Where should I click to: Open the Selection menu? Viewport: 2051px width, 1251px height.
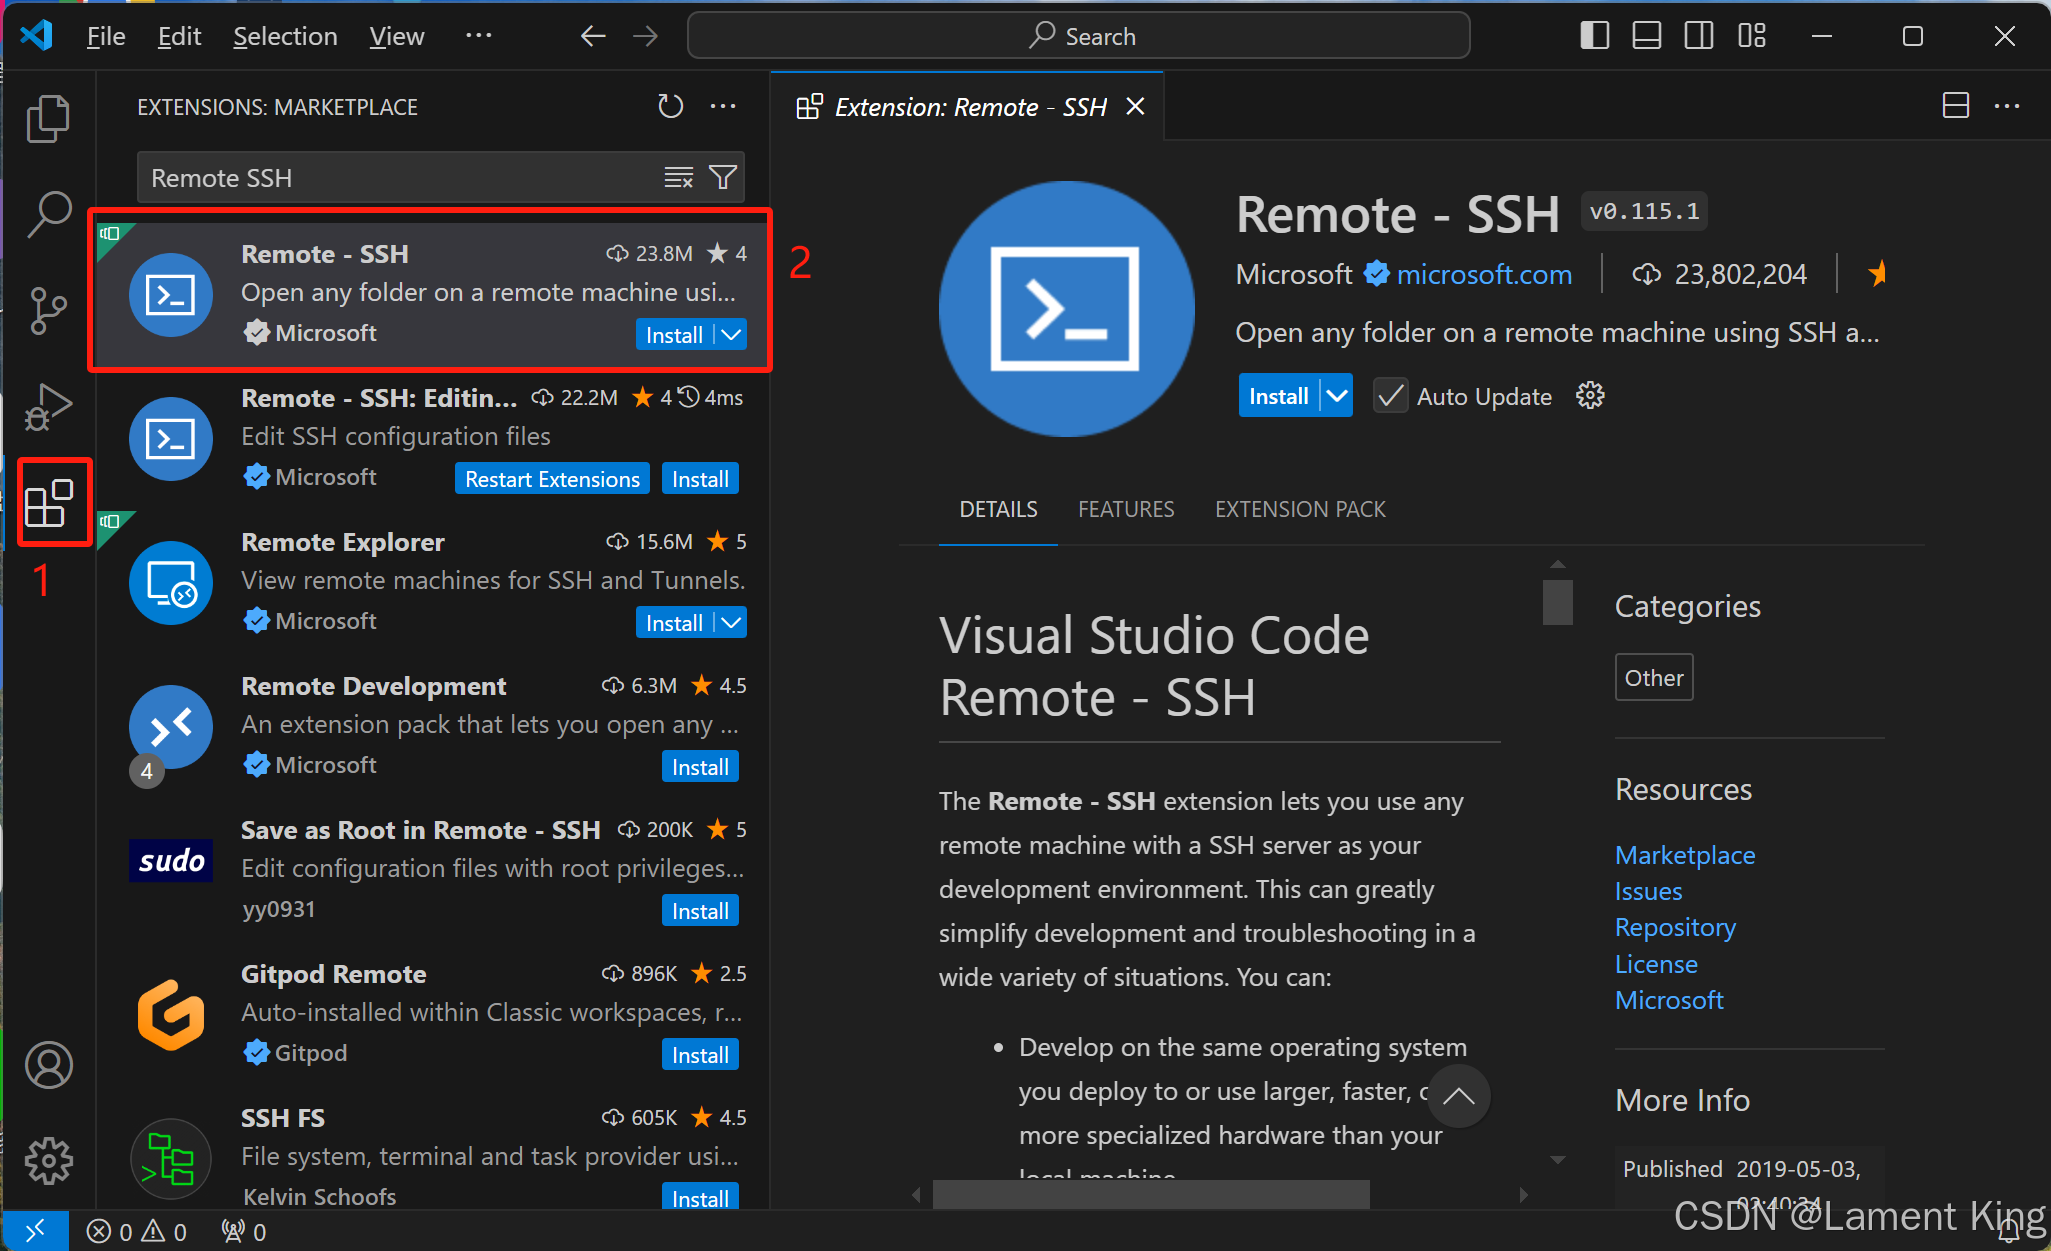tap(285, 36)
